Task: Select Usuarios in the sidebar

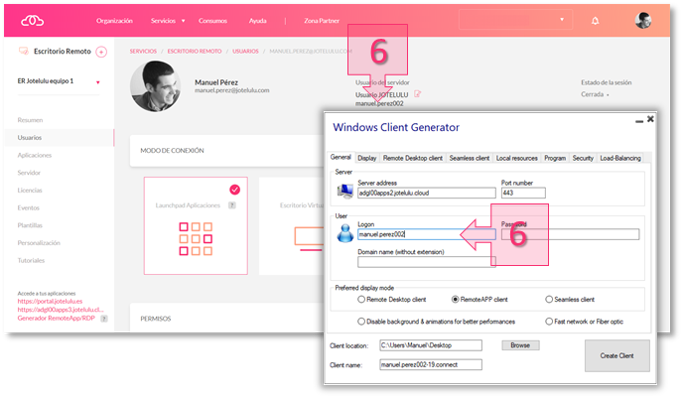Action: tap(30, 137)
